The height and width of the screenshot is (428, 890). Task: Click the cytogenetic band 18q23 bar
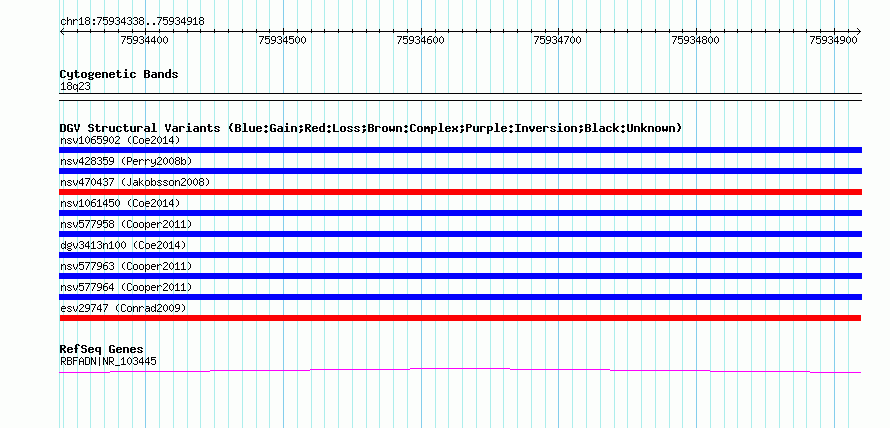(460, 97)
